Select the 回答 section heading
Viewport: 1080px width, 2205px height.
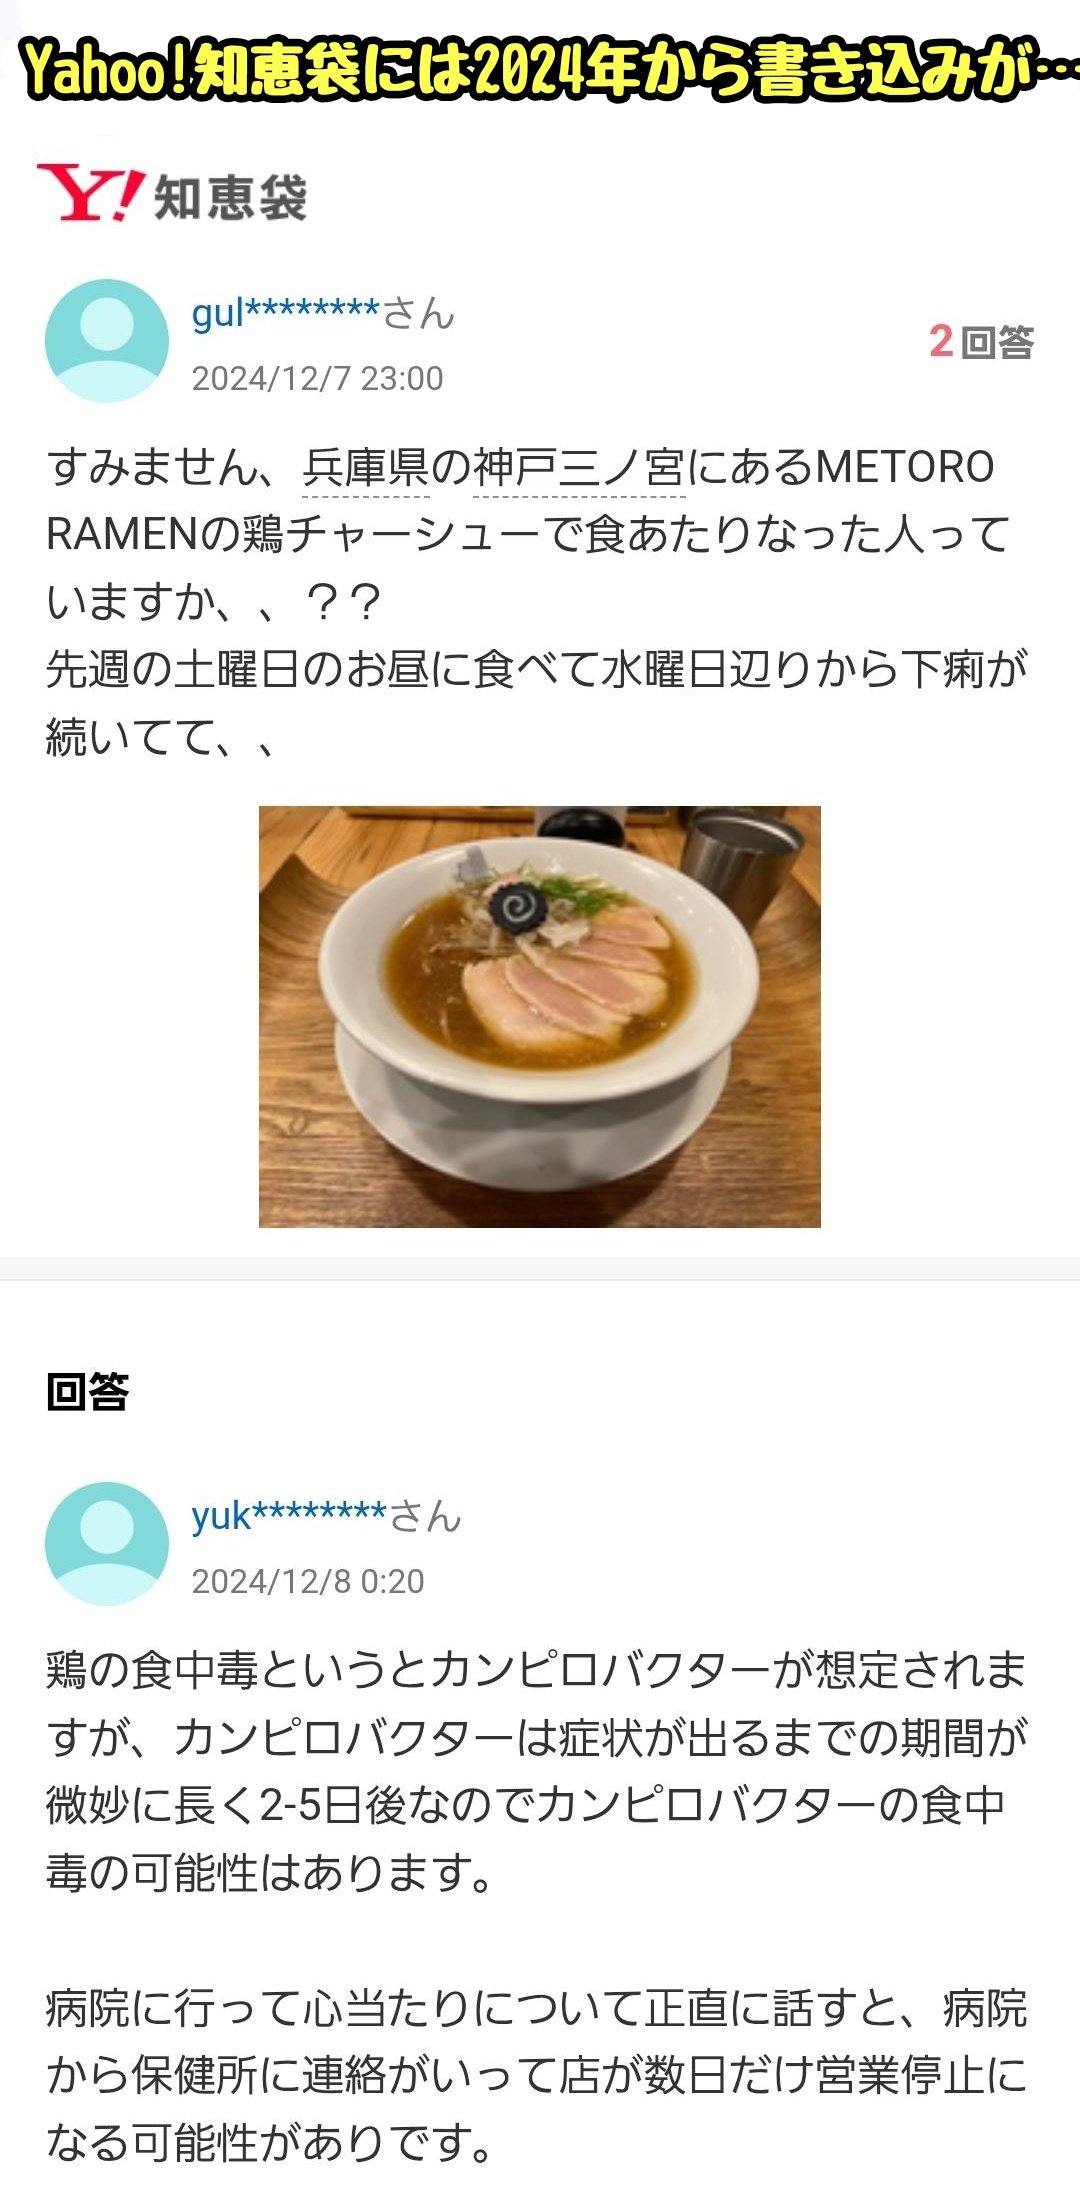click(88, 1391)
